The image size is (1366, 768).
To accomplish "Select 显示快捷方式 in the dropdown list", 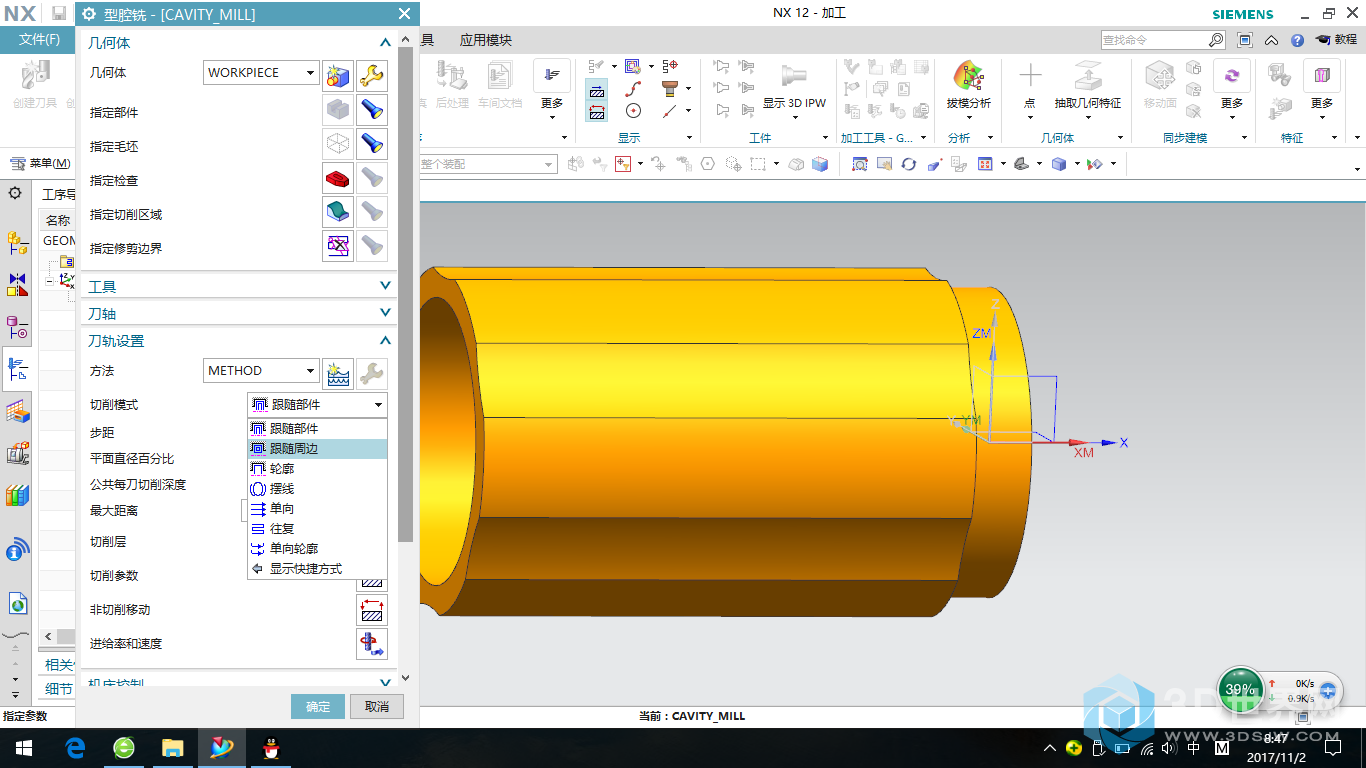I will coord(317,568).
